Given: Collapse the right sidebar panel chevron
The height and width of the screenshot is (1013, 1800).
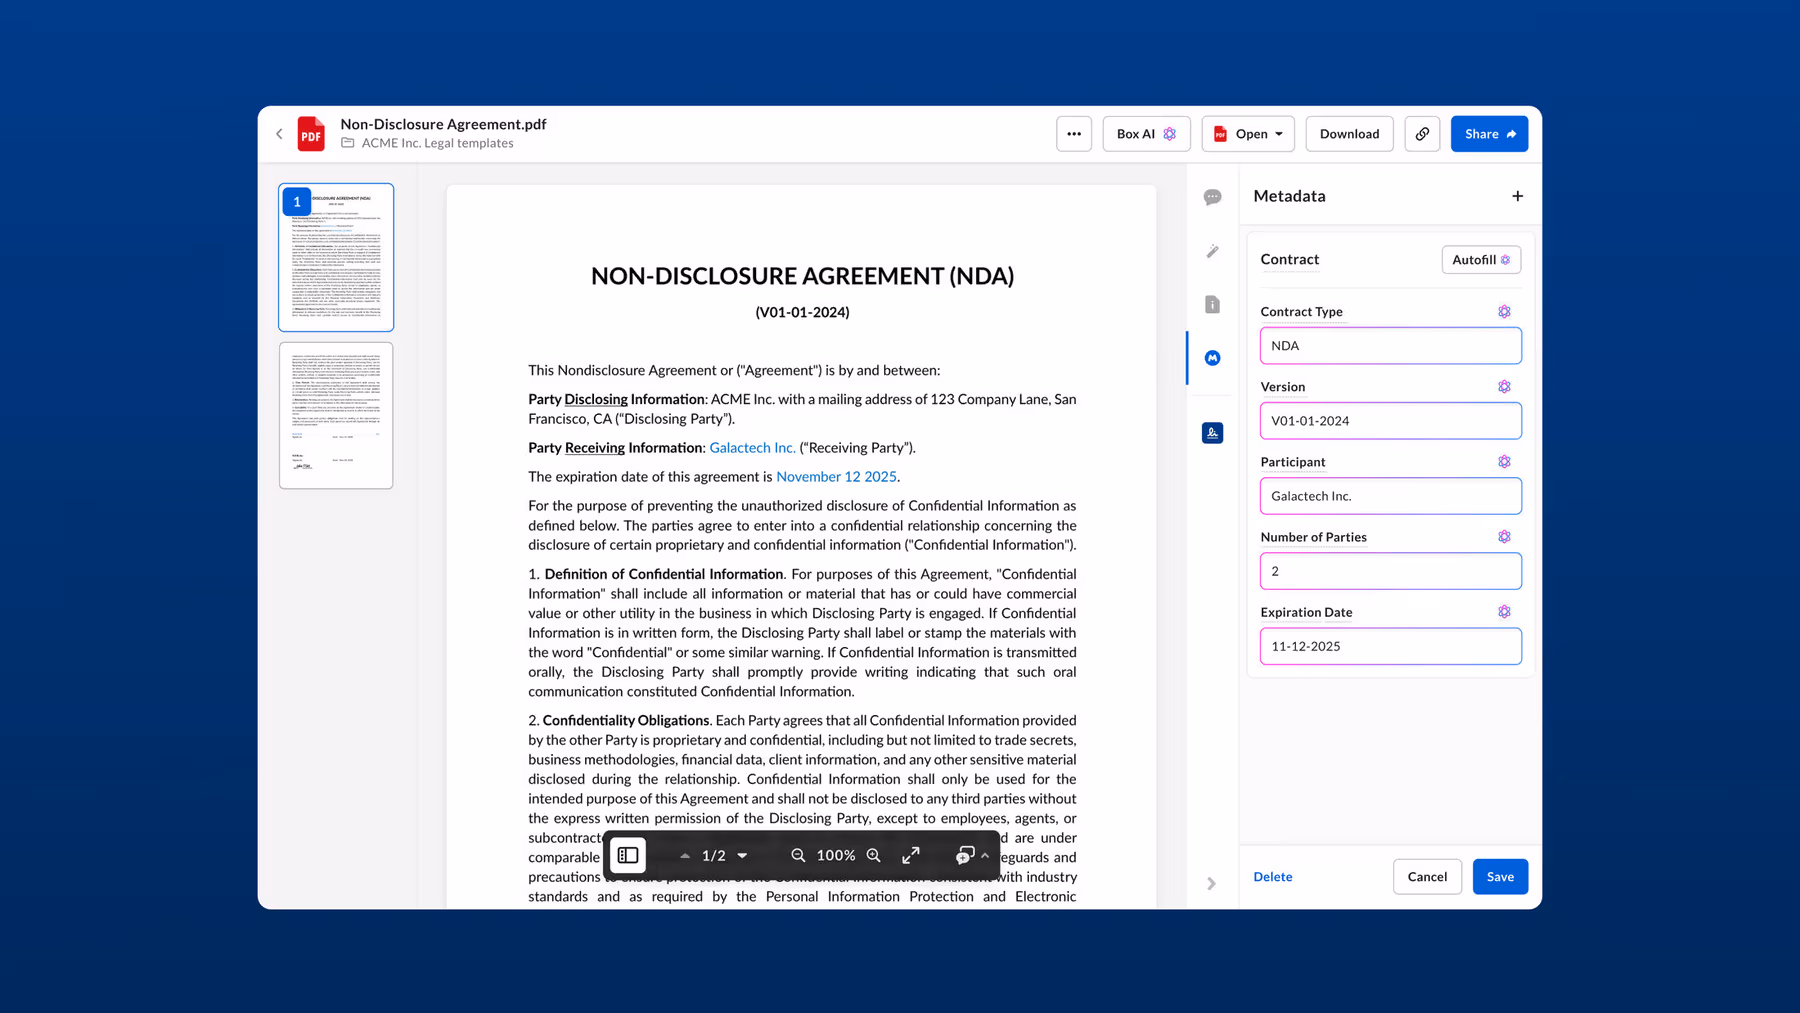Looking at the screenshot, I should click(1211, 884).
